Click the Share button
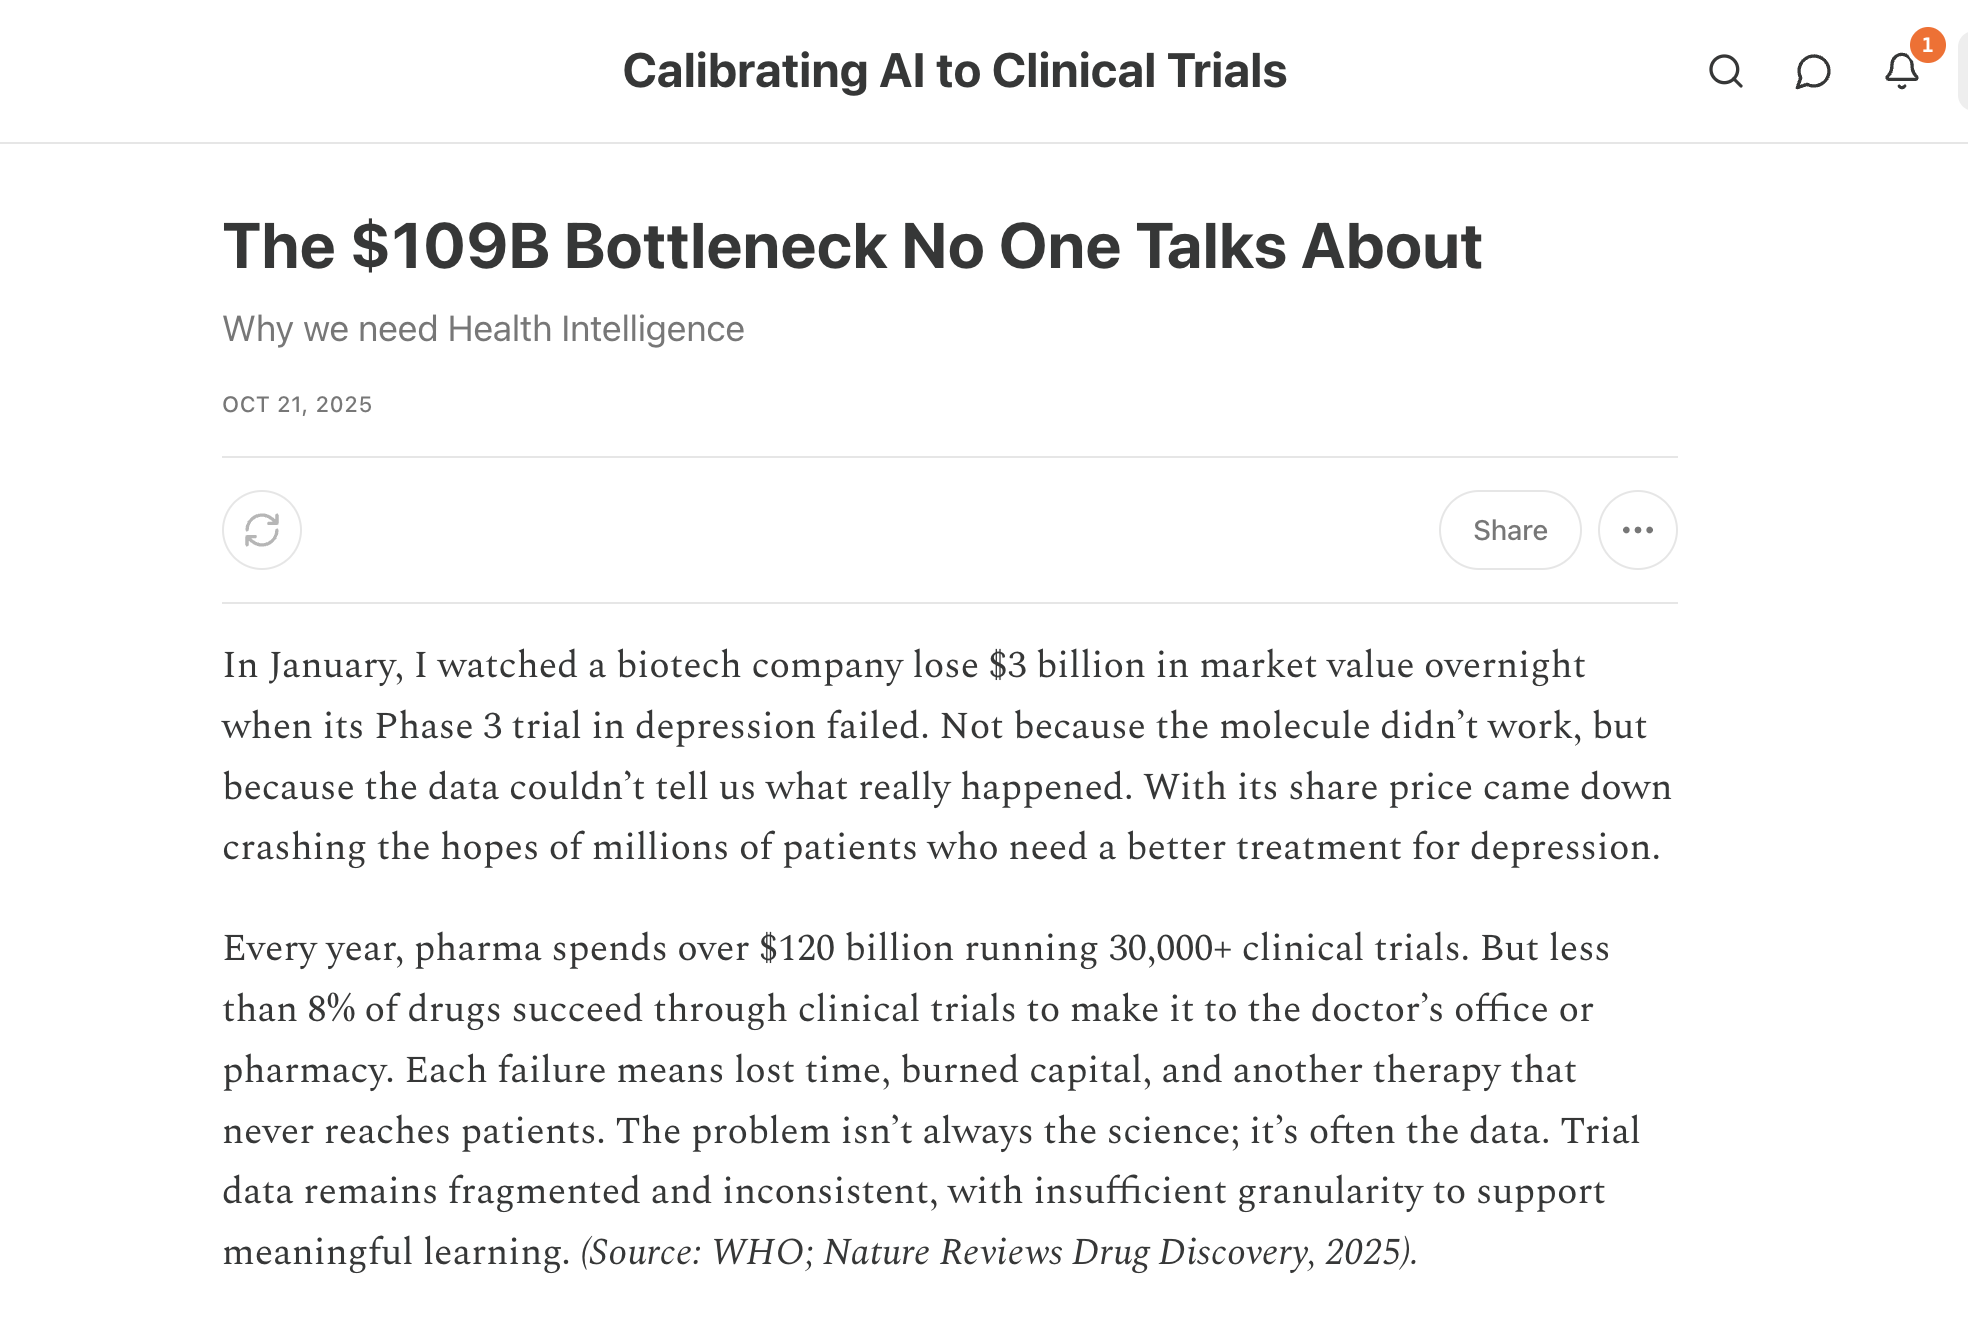1968x1320 pixels. click(x=1509, y=530)
